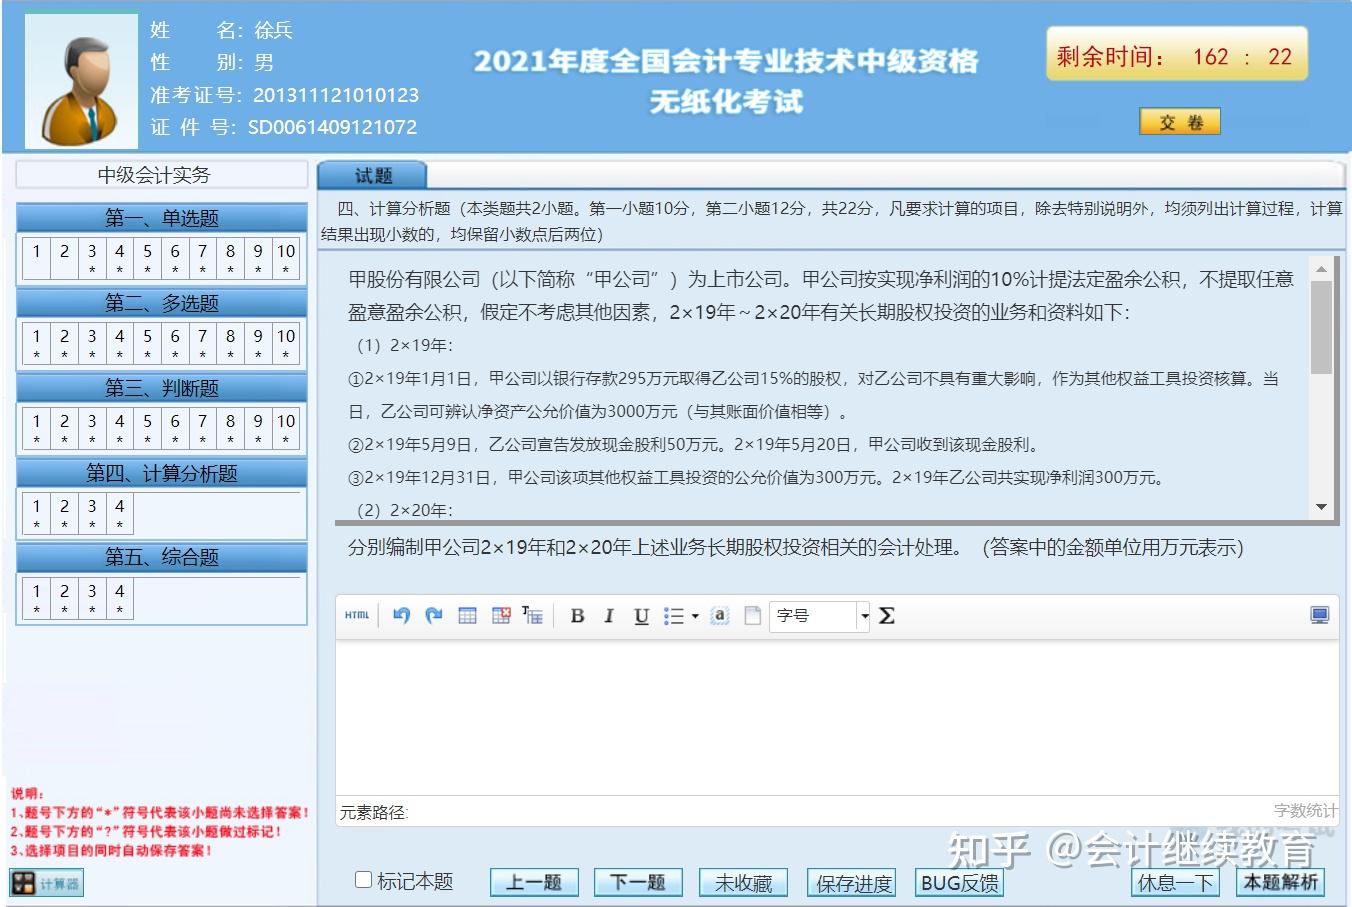This screenshot has width=1352, height=907.
Task: Switch the editor to fullscreen mode
Action: [x=1319, y=616]
